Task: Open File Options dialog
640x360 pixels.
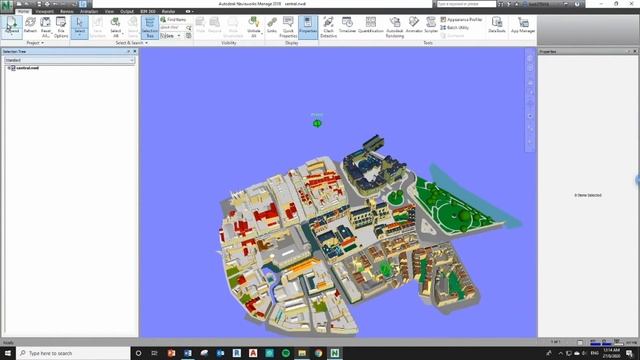Action: click(61, 27)
